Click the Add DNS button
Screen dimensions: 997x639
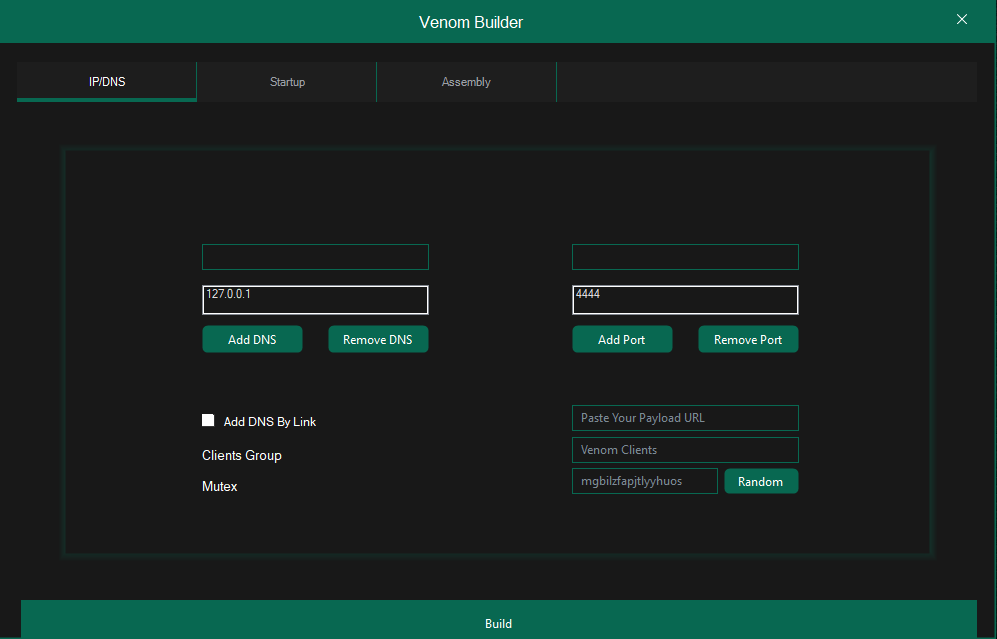click(252, 340)
